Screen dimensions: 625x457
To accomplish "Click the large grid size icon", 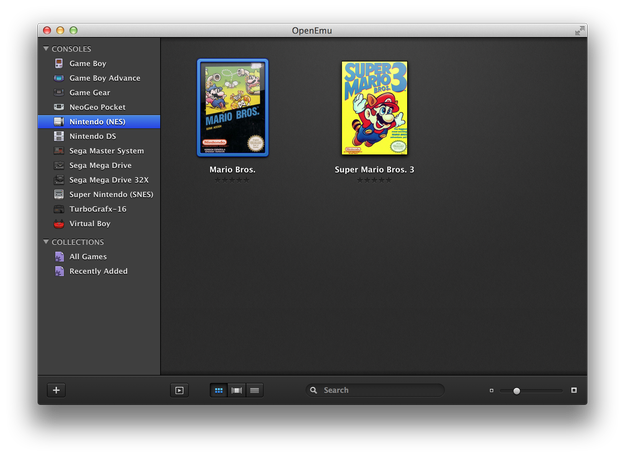I will tap(574, 390).
